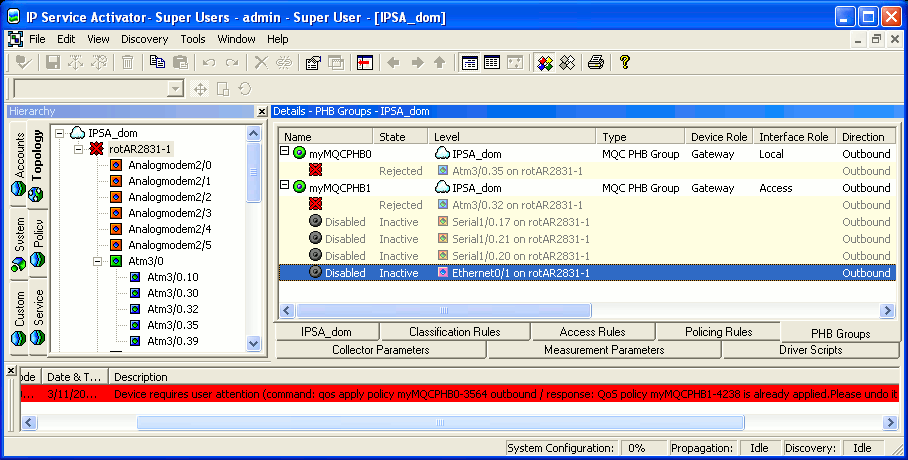Open the Help menu
The image size is (908, 460).
click(277, 39)
